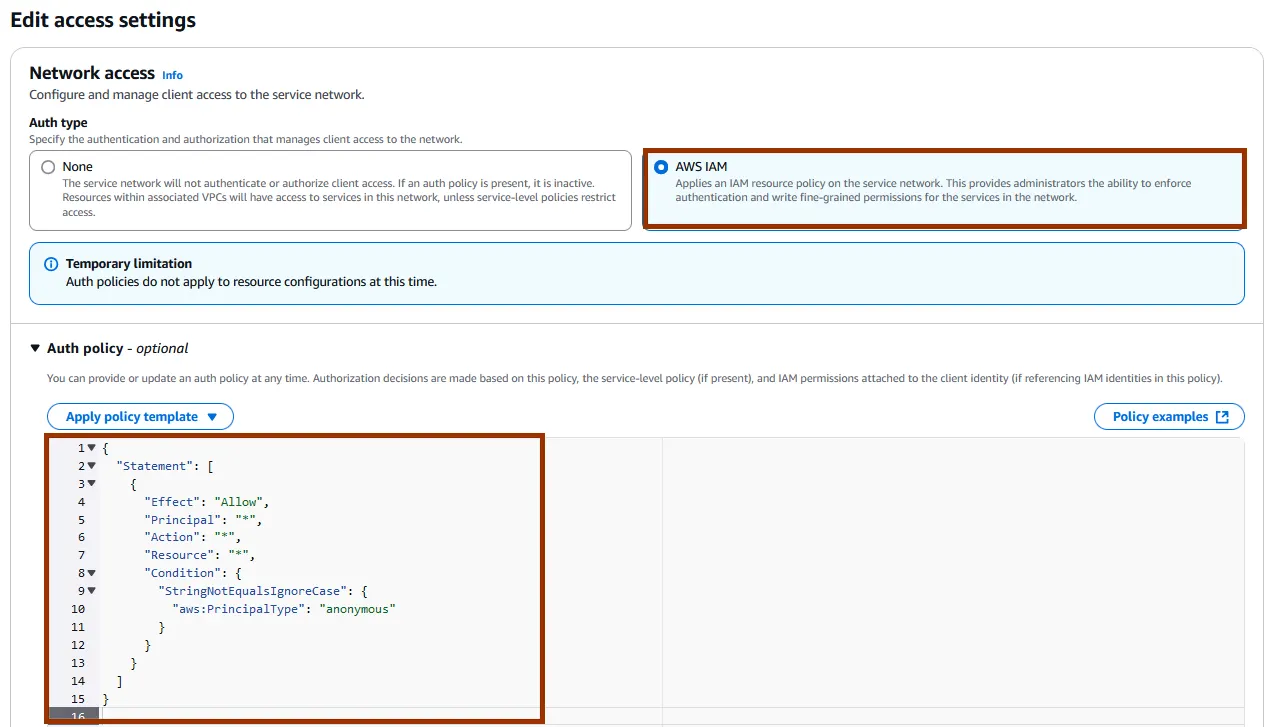
Task: Select the AWS IAM auth type option
Action: (x=661, y=167)
